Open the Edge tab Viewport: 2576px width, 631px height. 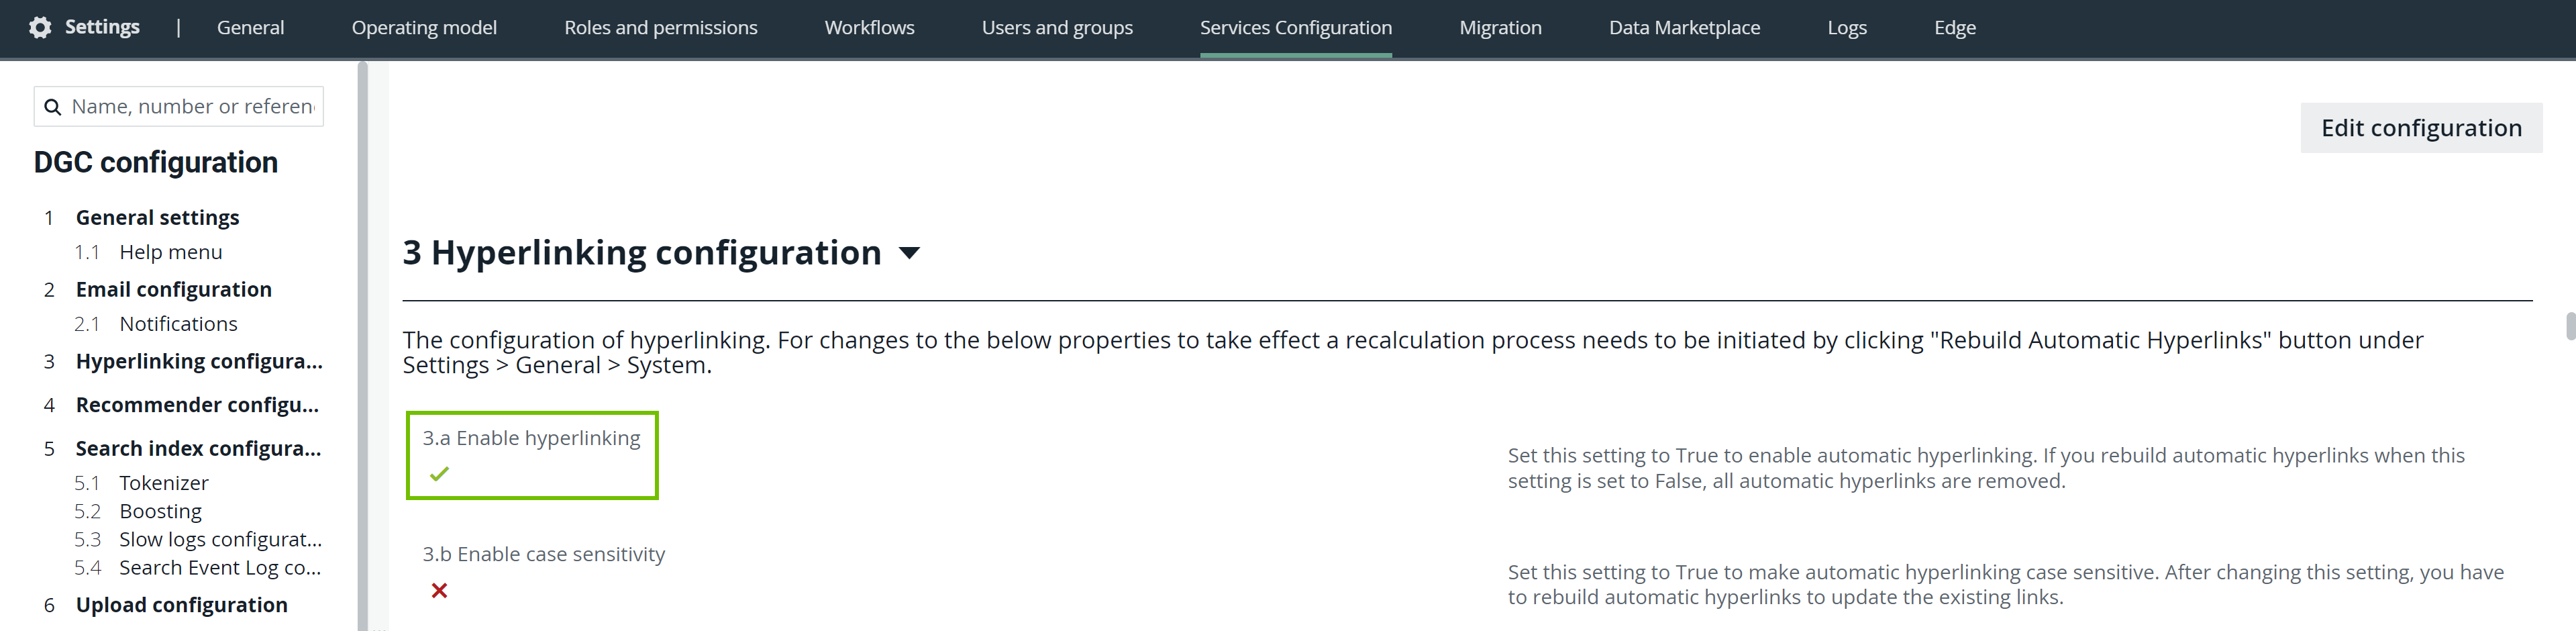click(x=1954, y=28)
